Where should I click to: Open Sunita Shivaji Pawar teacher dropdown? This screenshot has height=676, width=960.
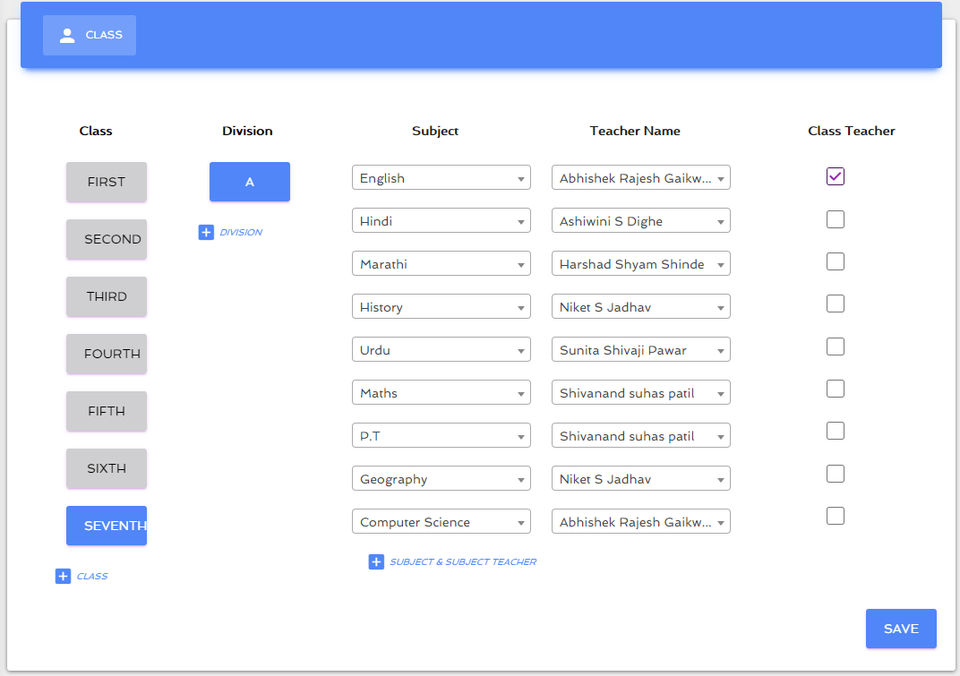640,349
